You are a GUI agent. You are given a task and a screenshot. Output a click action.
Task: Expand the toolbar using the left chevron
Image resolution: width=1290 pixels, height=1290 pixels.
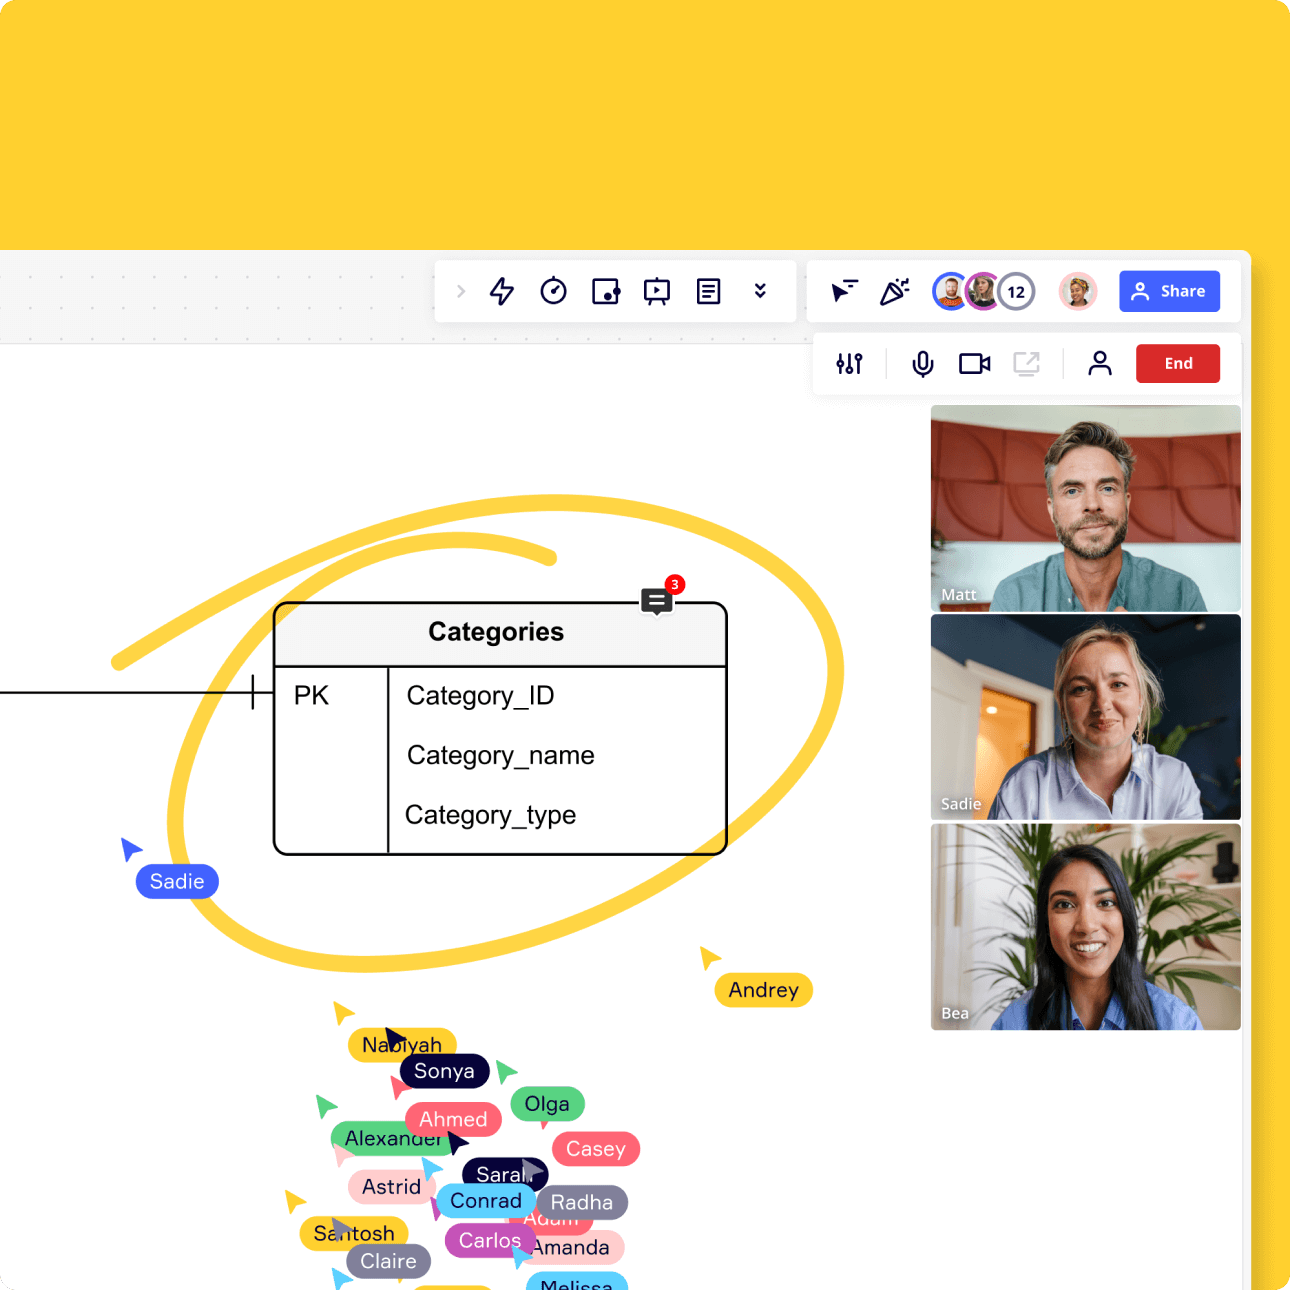tap(460, 291)
